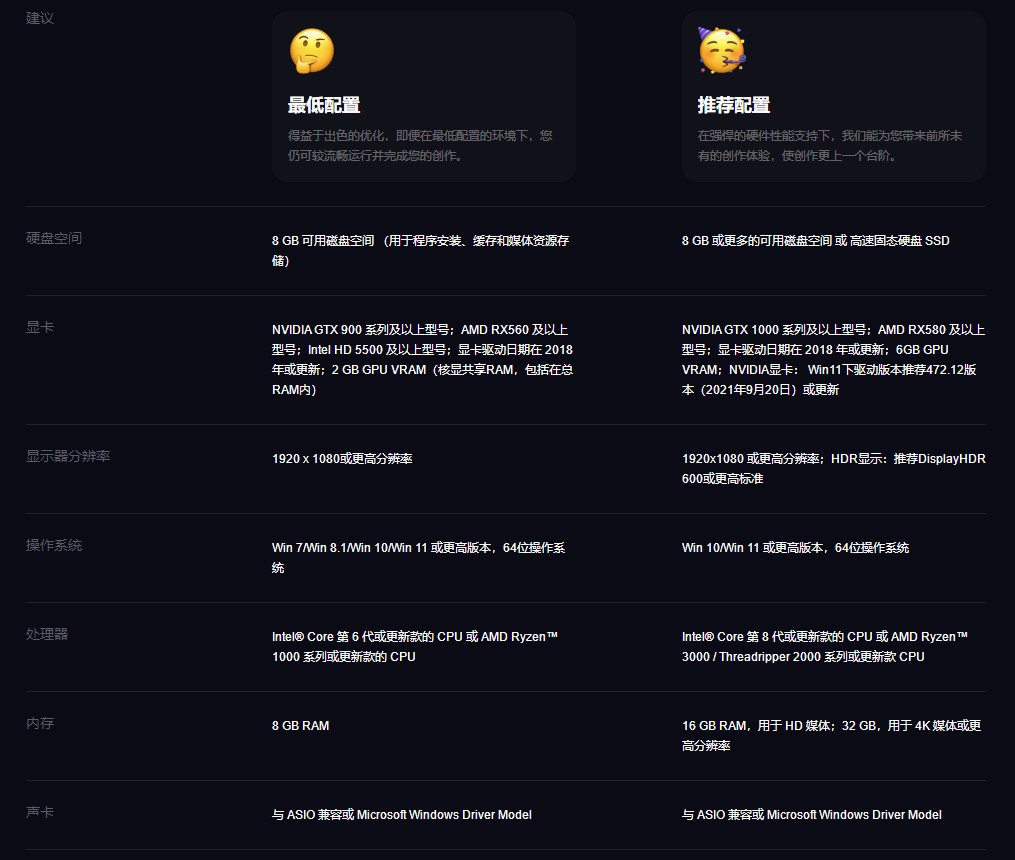Screen dimensions: 1015x860
Task: Click the 最低配置 description starting 得益于出色的优化
Action: point(420,146)
